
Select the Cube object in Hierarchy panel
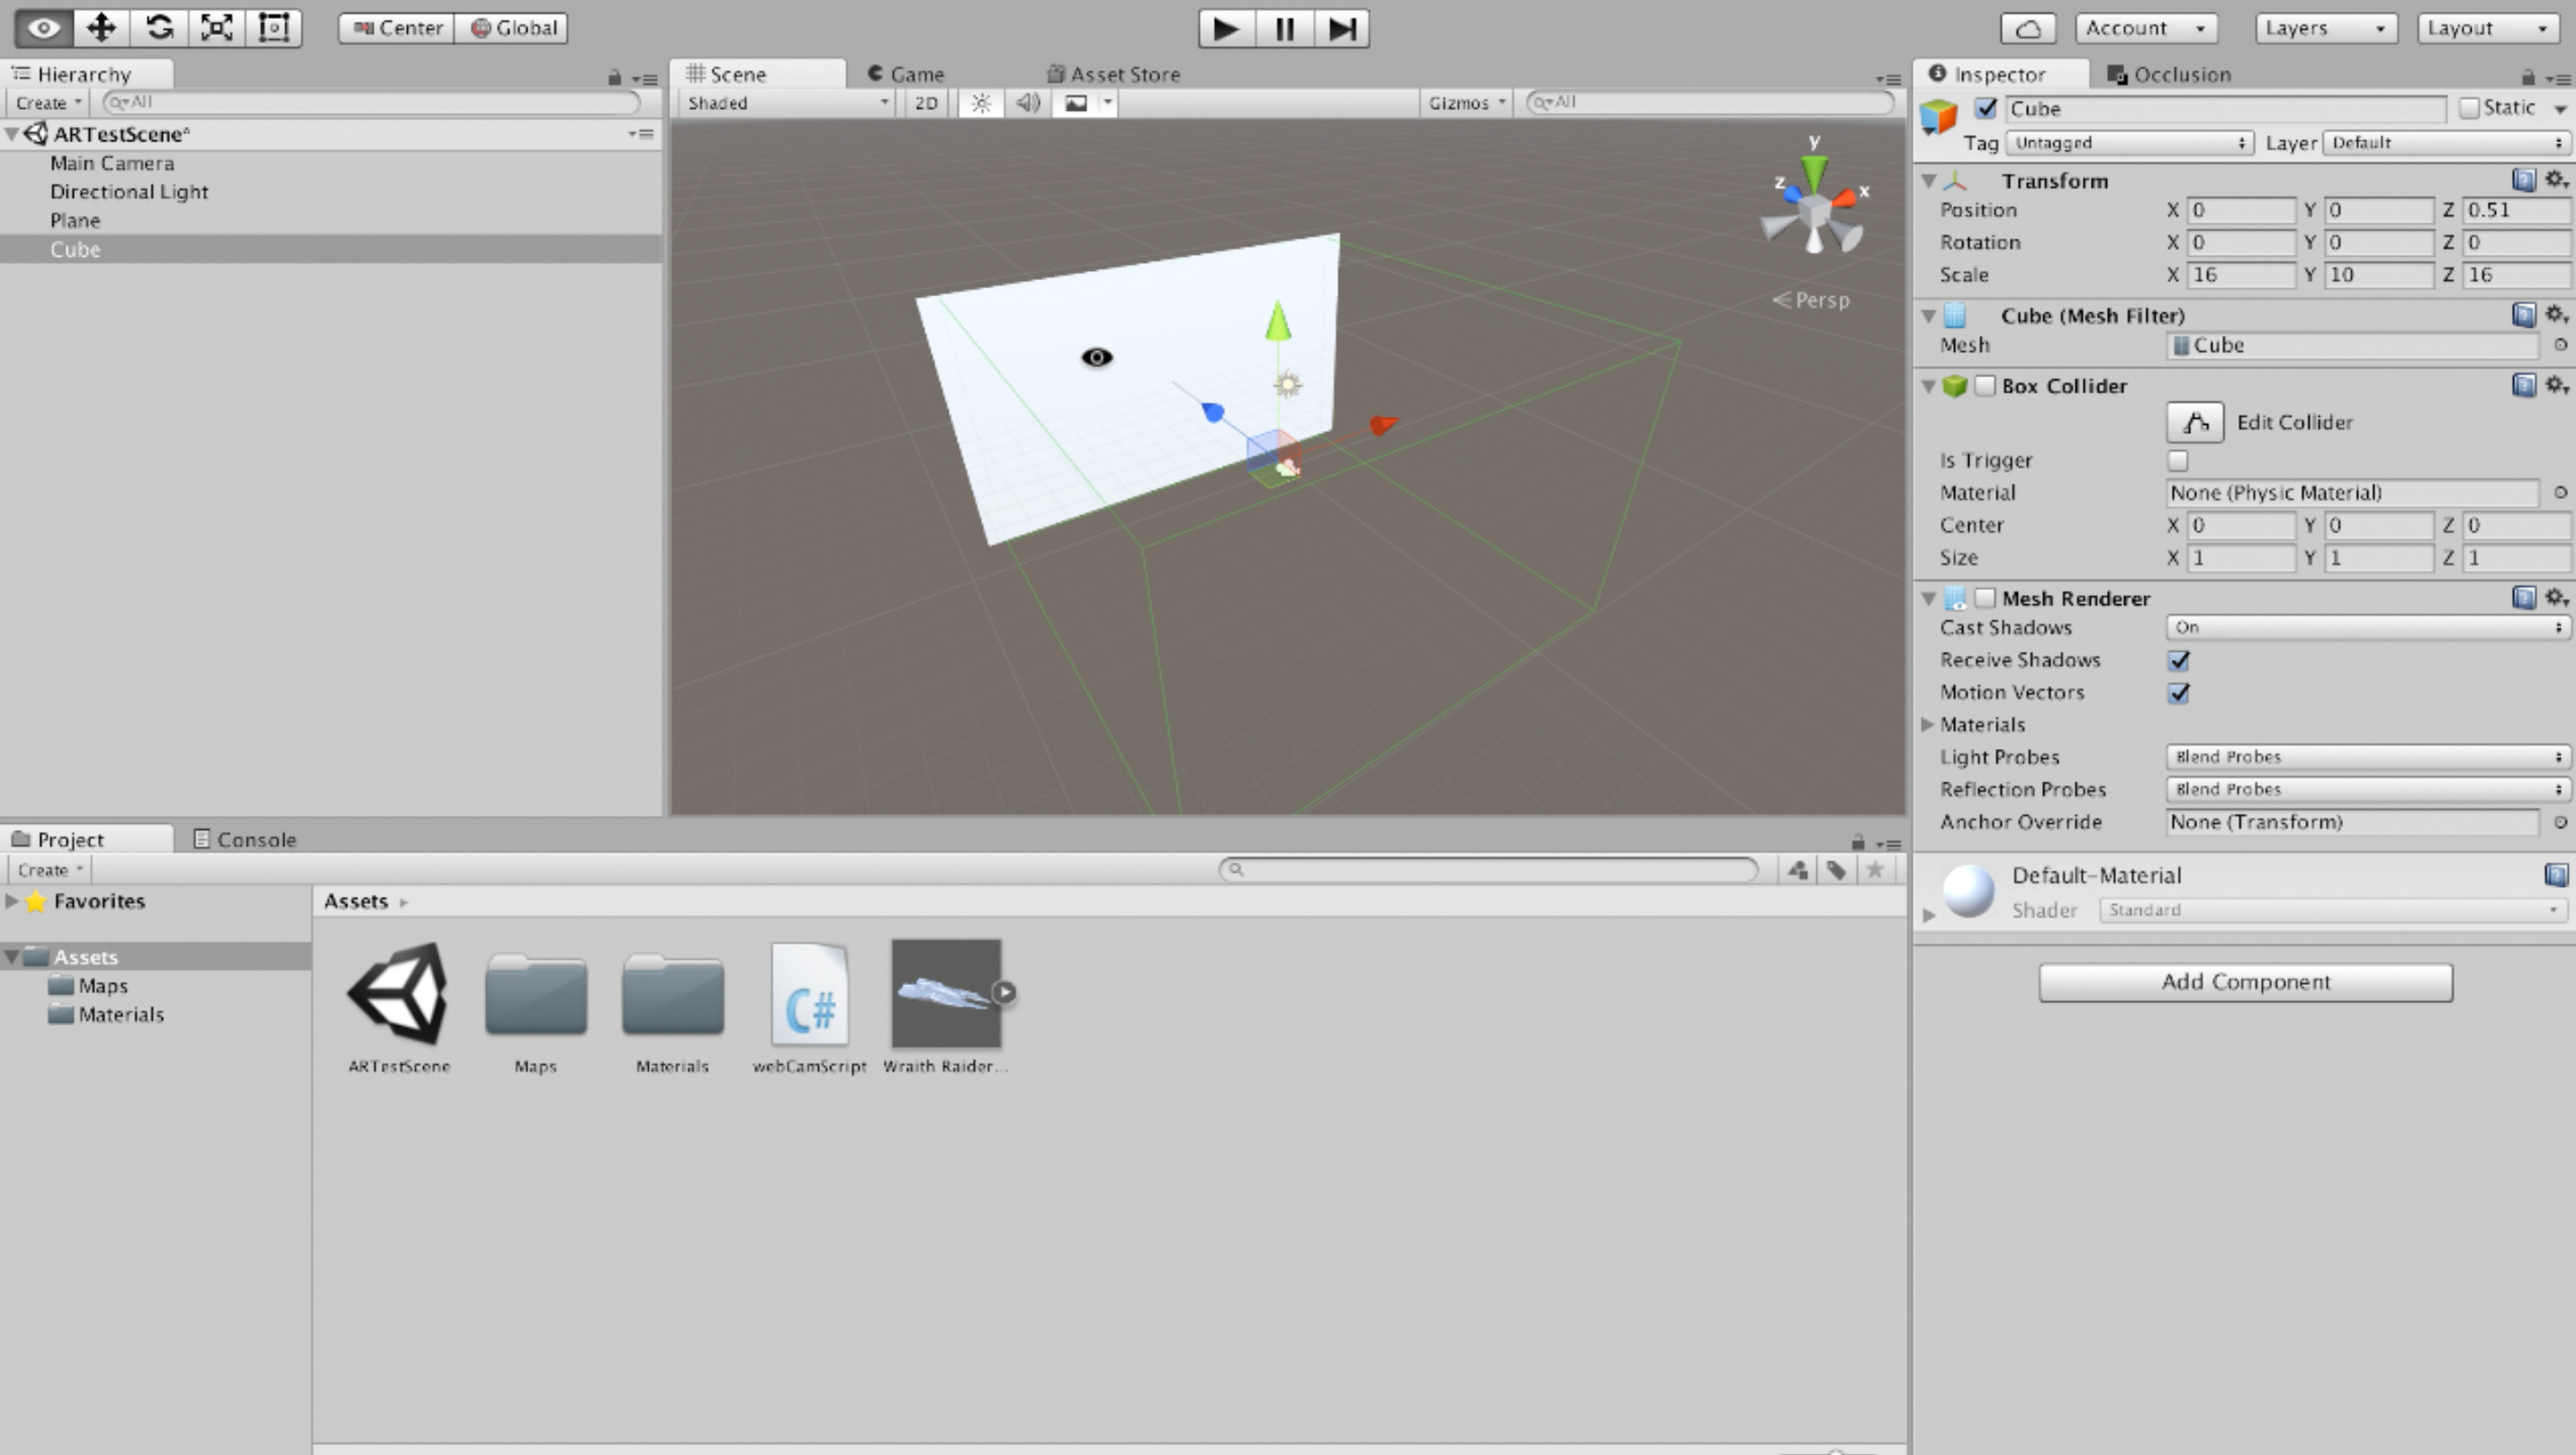(x=75, y=248)
